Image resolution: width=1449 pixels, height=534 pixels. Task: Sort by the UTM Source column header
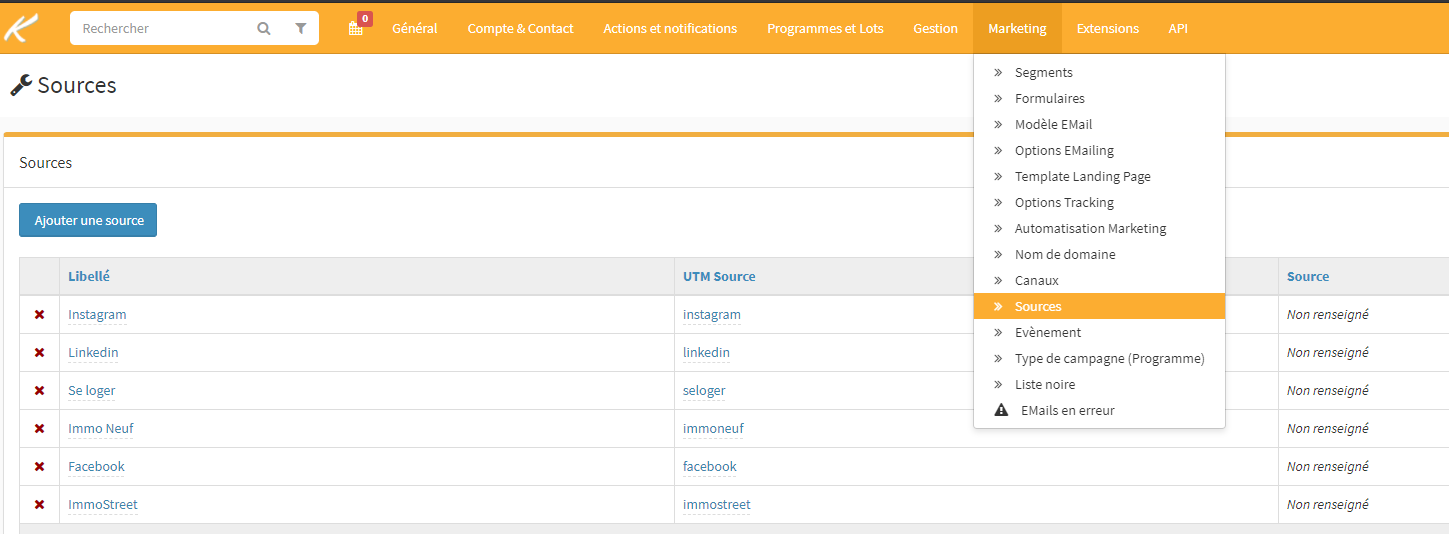click(x=719, y=277)
